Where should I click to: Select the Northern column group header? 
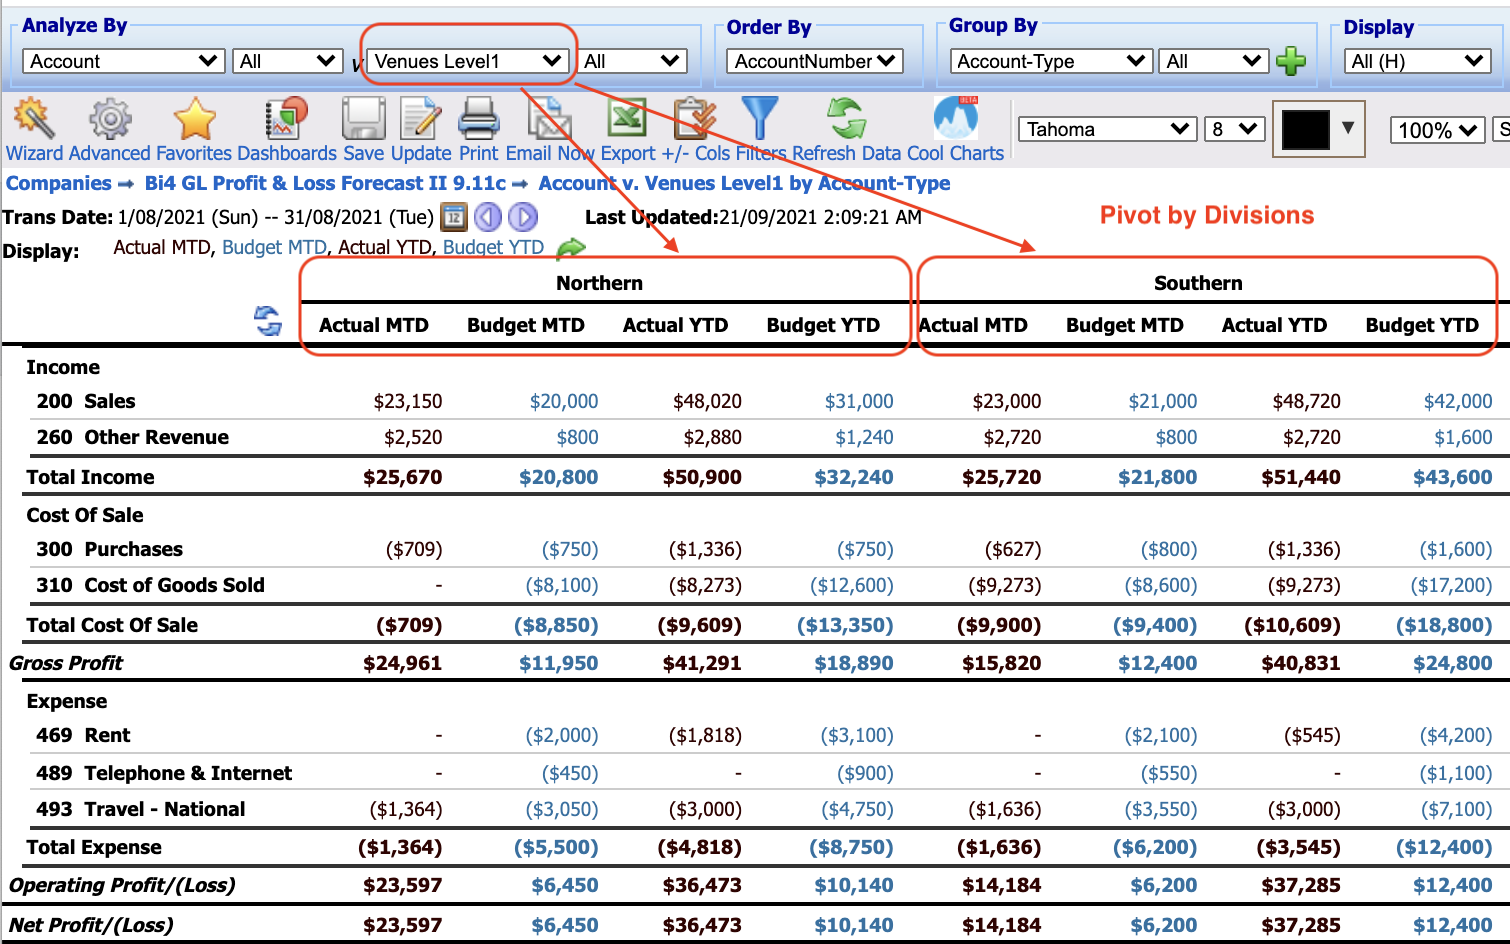[599, 283]
